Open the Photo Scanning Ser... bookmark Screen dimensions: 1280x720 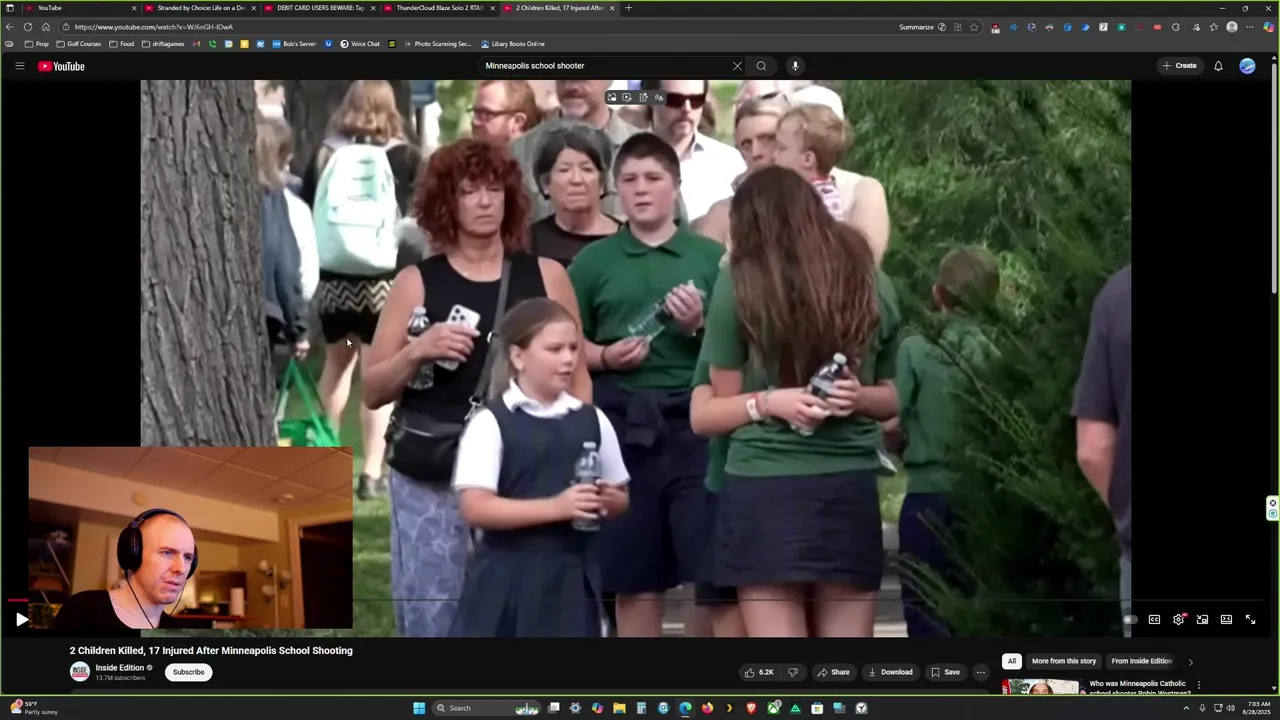(437, 44)
